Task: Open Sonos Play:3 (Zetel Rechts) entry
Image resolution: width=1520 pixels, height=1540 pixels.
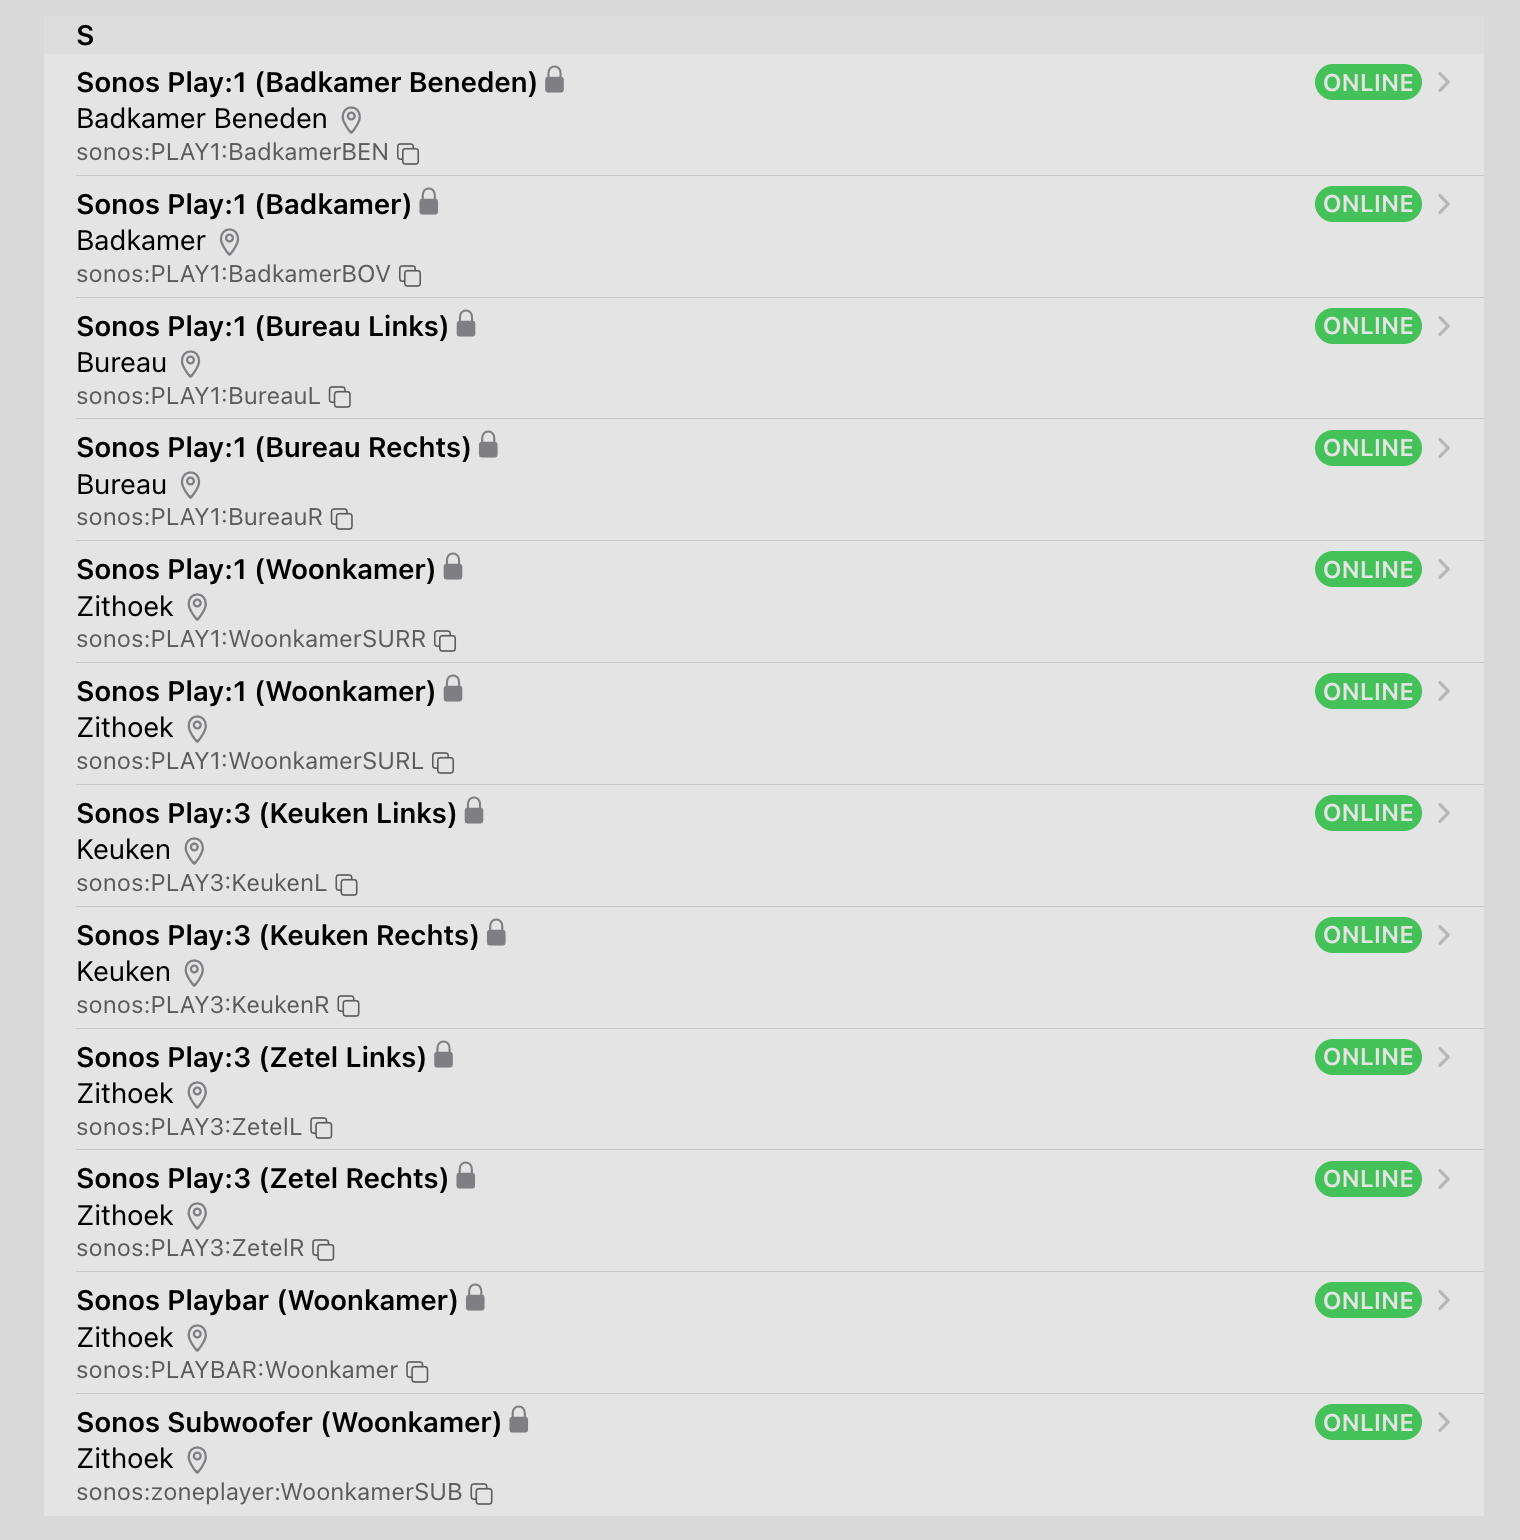Action: pyautogui.click(x=262, y=1179)
